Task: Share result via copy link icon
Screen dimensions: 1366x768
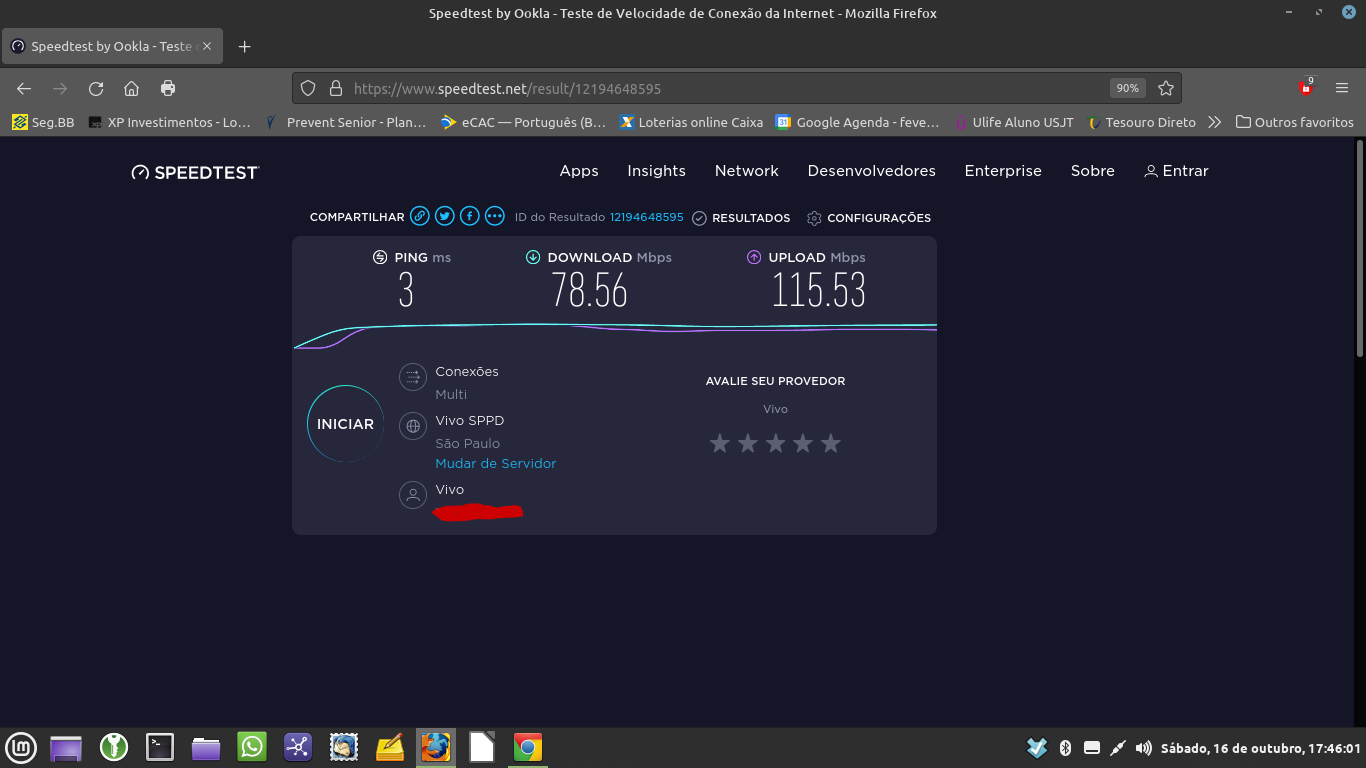Action: [420, 216]
